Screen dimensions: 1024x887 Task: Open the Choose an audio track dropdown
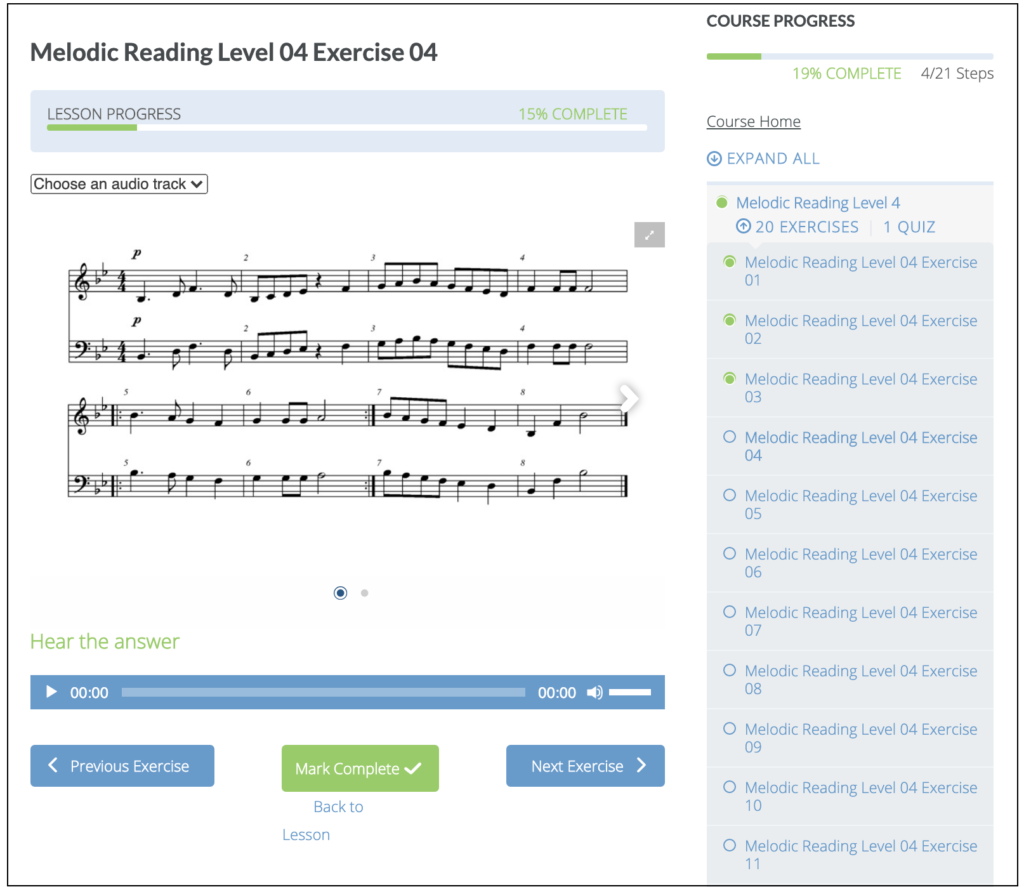(x=119, y=184)
